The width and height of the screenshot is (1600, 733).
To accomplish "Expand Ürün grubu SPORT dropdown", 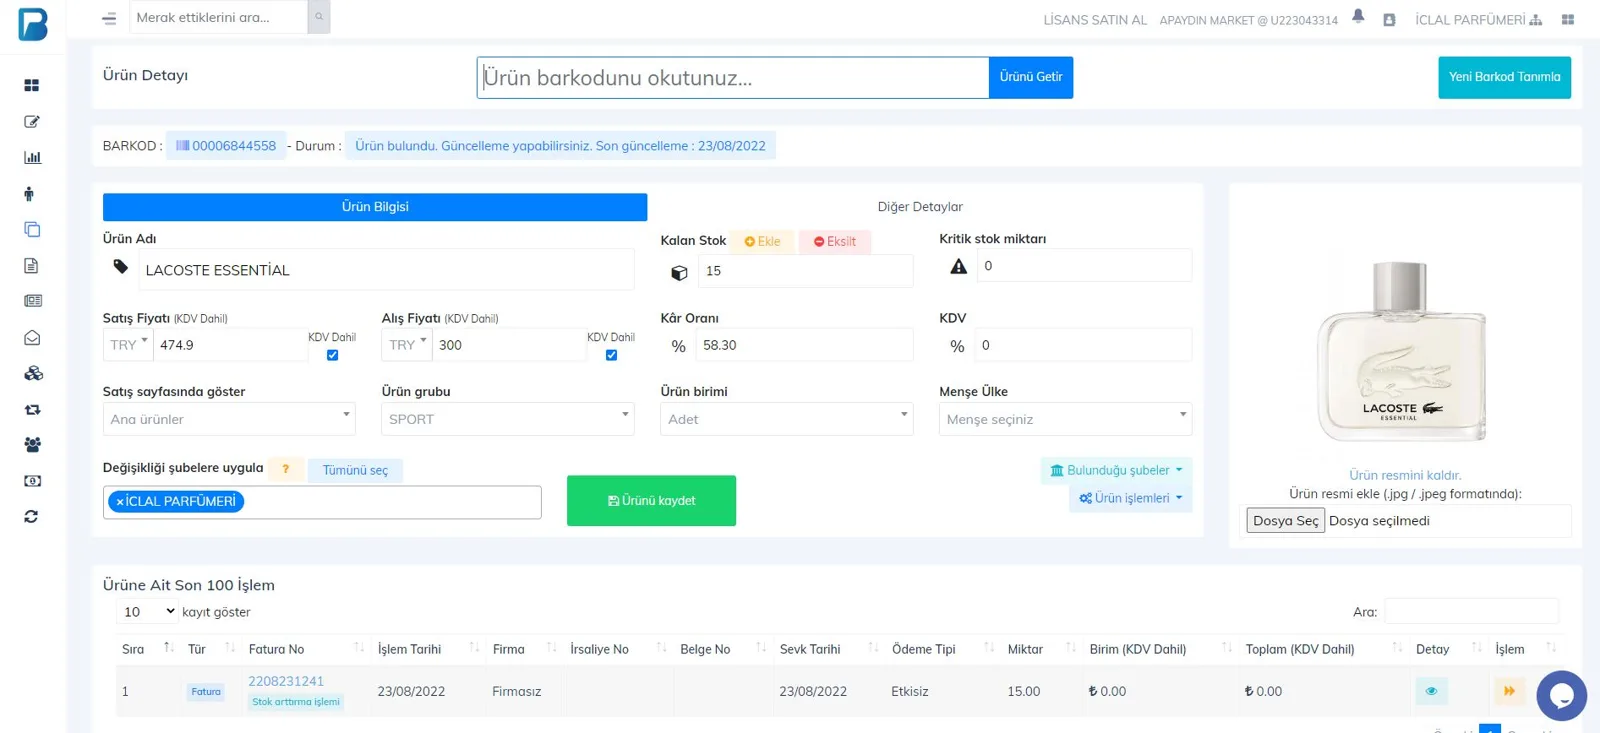I will [508, 419].
